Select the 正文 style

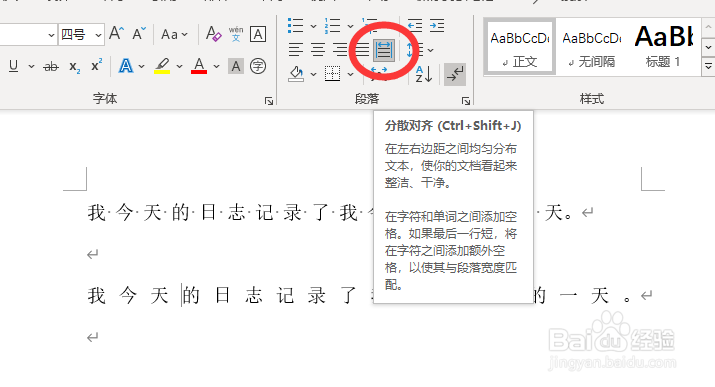519,47
